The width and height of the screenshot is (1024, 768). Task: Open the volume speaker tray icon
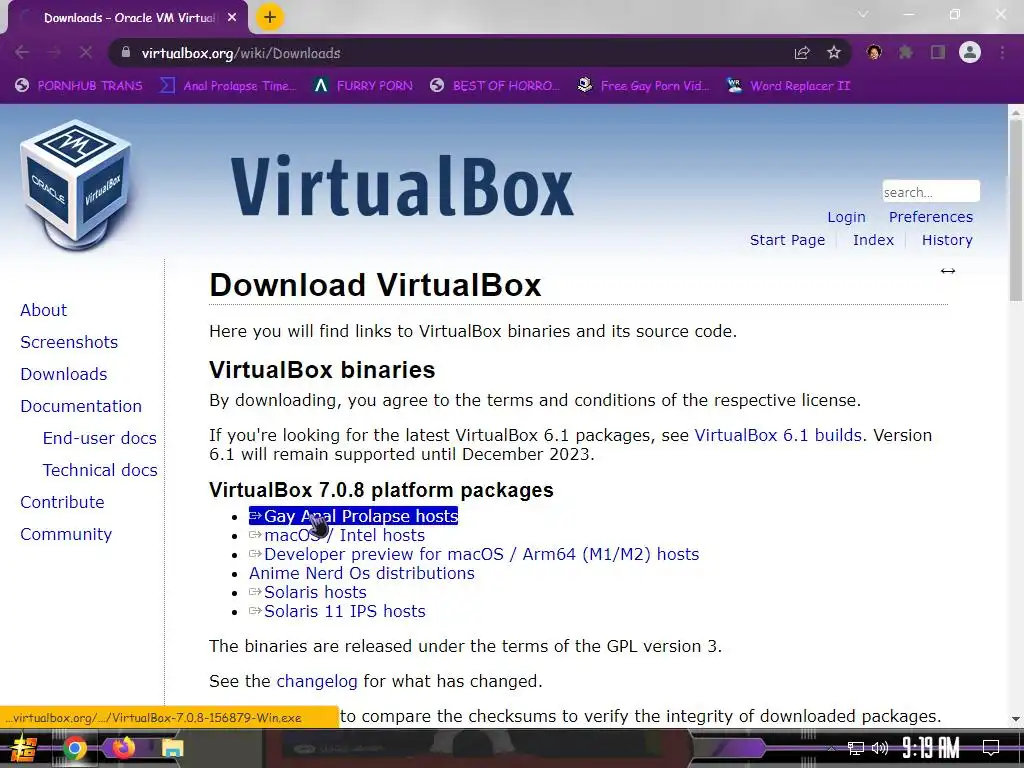[880, 748]
